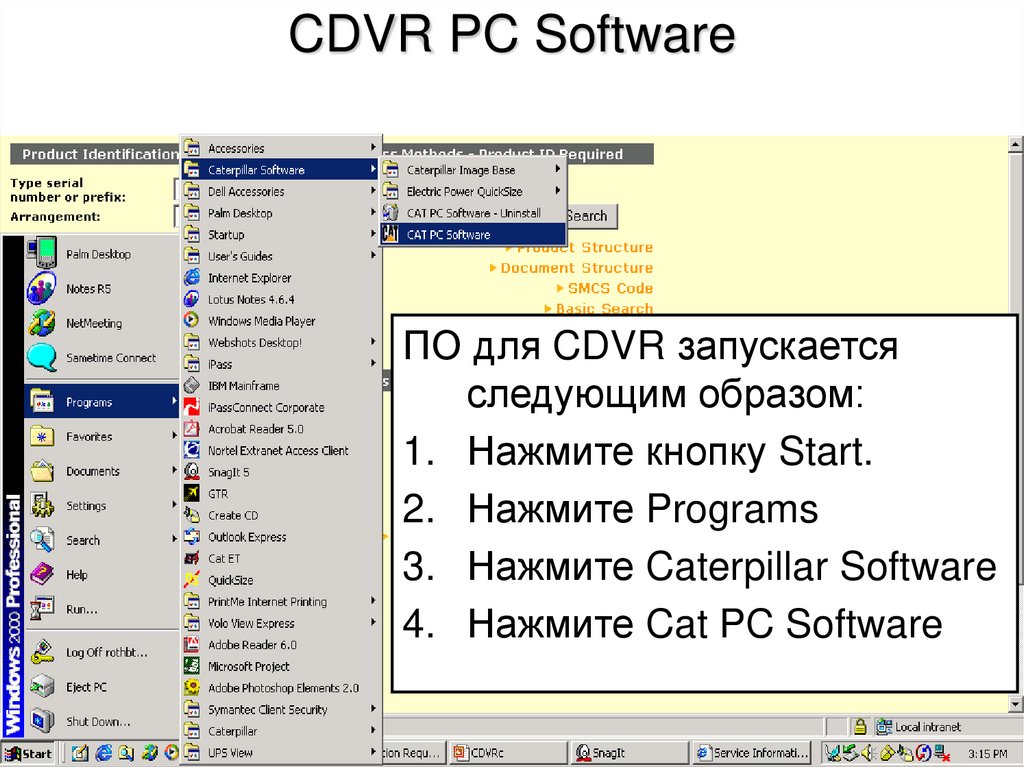The width and height of the screenshot is (1024, 767).
Task: Click the Acrobat Reader 5.0 icon
Action: pos(191,429)
